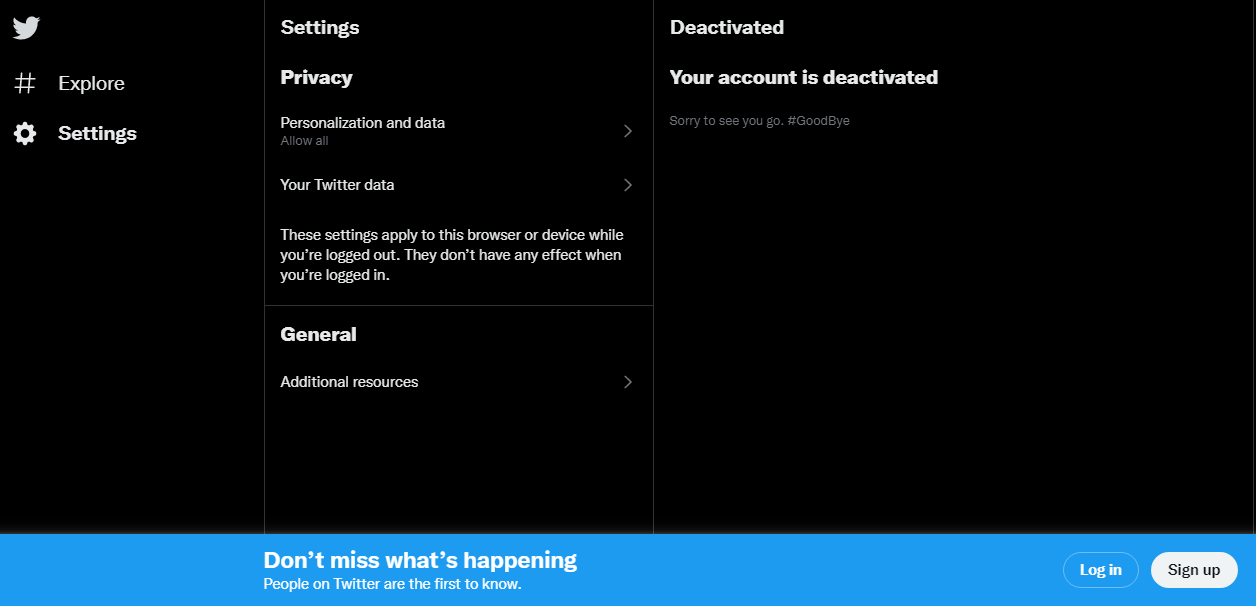Click the General section heading

(318, 334)
